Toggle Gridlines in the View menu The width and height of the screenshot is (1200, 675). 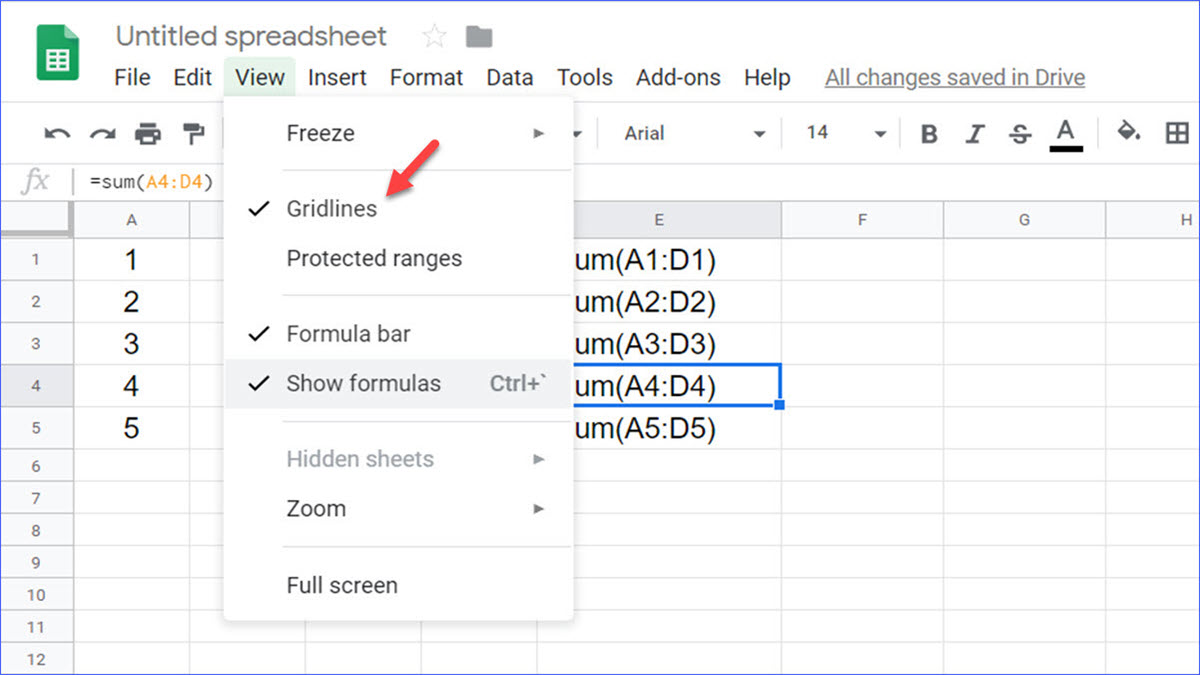(331, 208)
